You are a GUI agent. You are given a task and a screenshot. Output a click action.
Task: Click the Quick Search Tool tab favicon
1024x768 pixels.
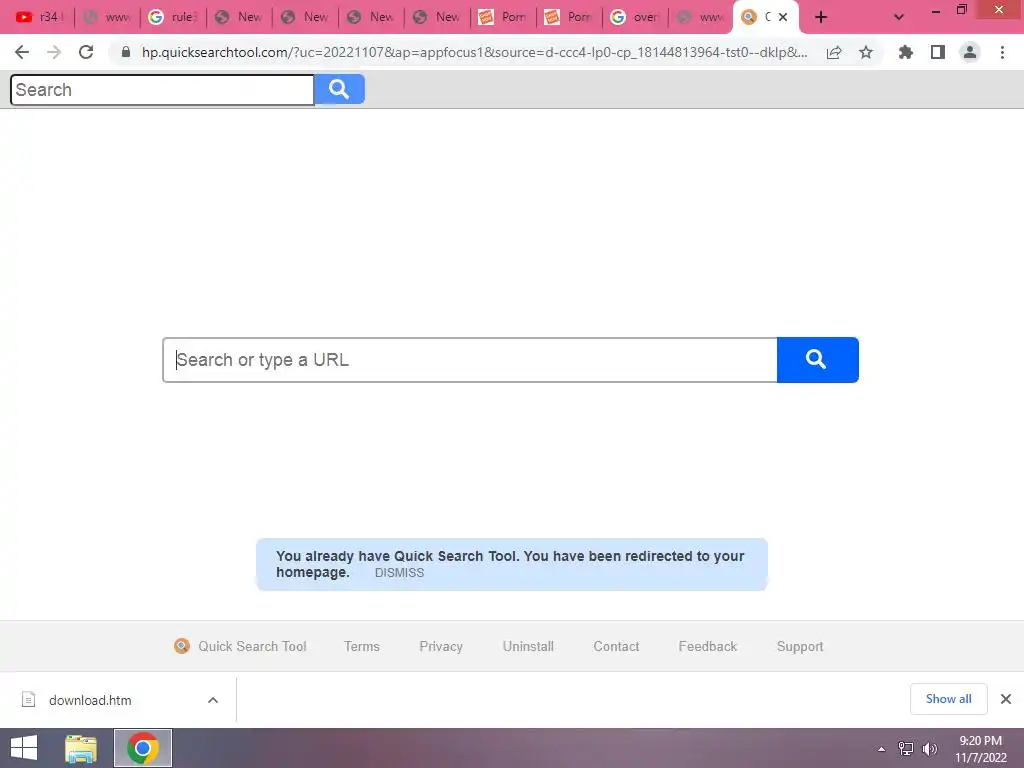pyautogui.click(x=749, y=17)
